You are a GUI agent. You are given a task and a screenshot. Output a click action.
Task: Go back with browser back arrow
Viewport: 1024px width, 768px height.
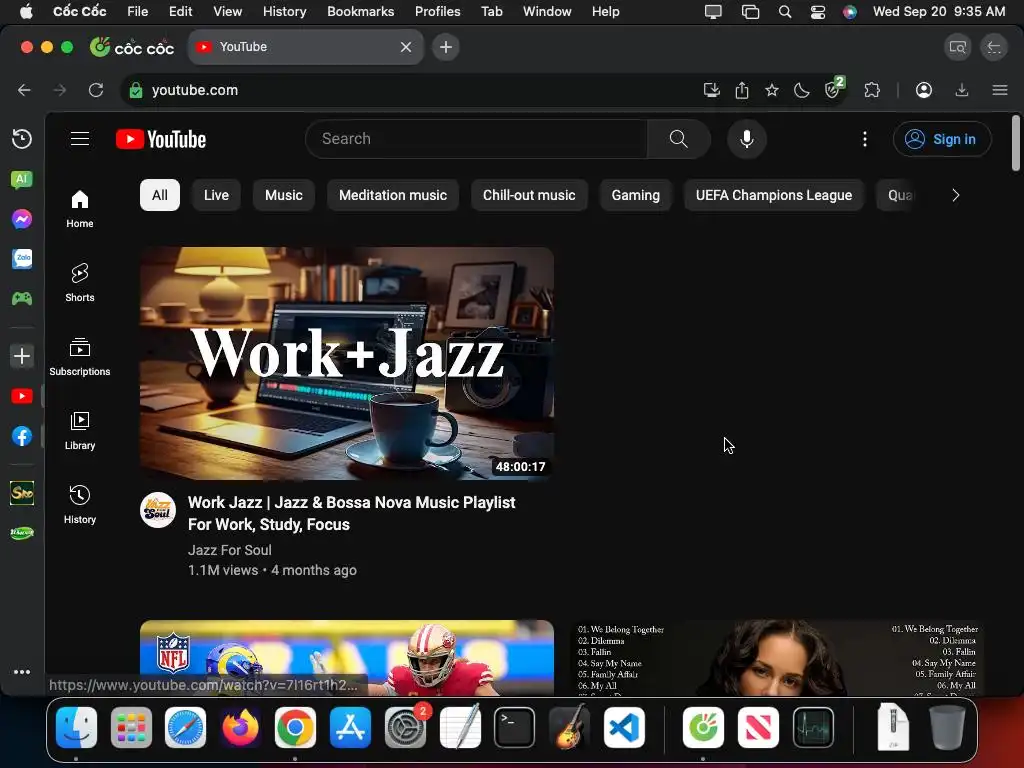tap(24, 90)
